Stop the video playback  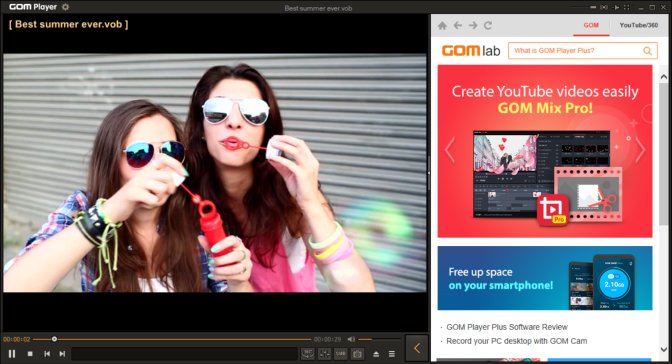click(x=30, y=354)
